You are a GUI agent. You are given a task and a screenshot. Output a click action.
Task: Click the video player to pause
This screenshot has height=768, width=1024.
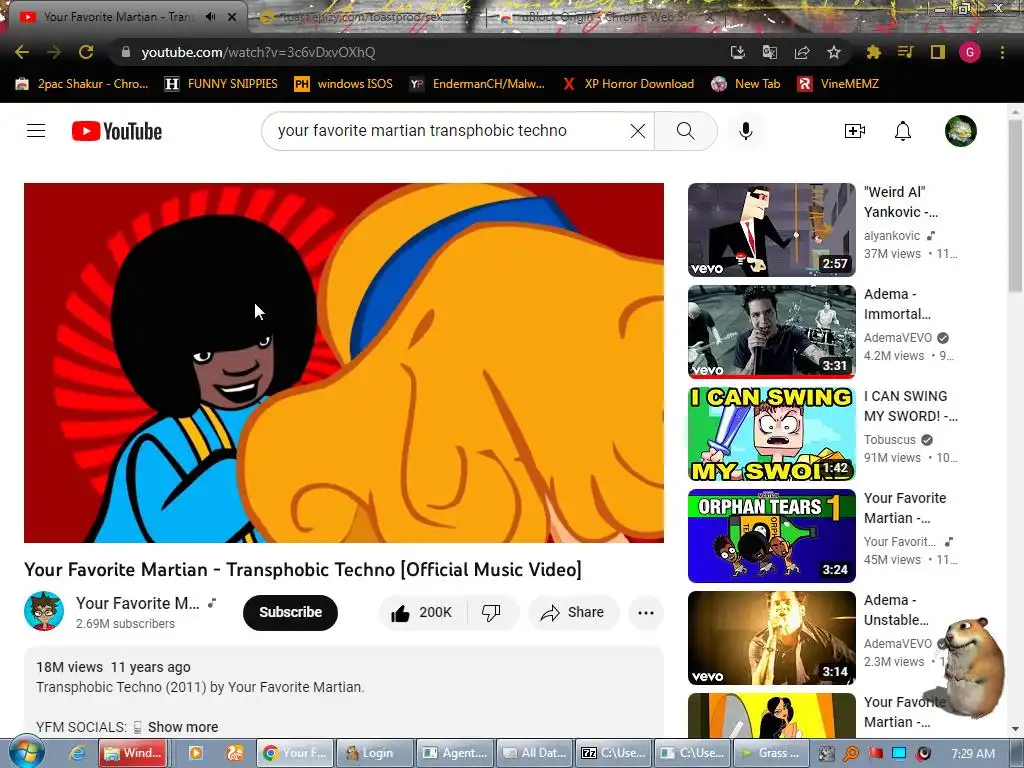(344, 362)
